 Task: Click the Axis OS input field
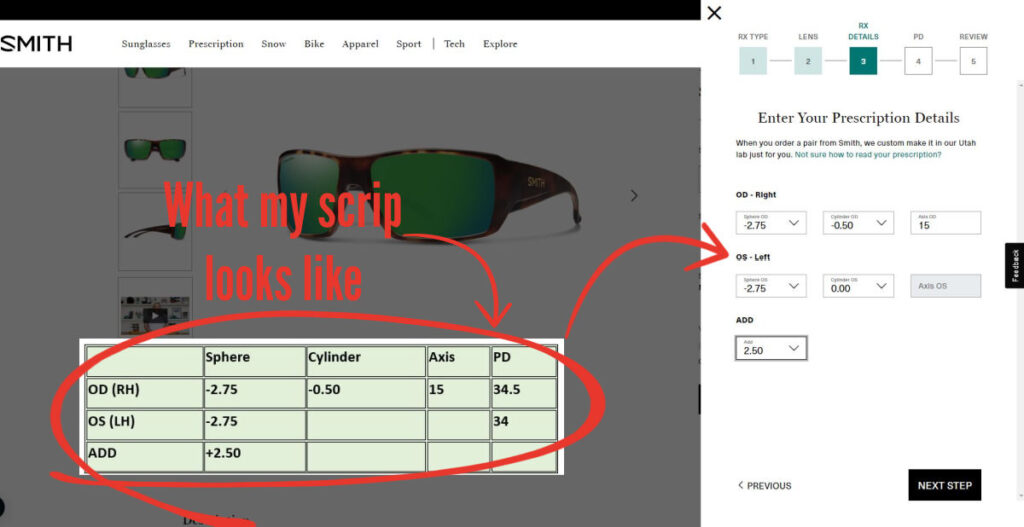pos(946,286)
